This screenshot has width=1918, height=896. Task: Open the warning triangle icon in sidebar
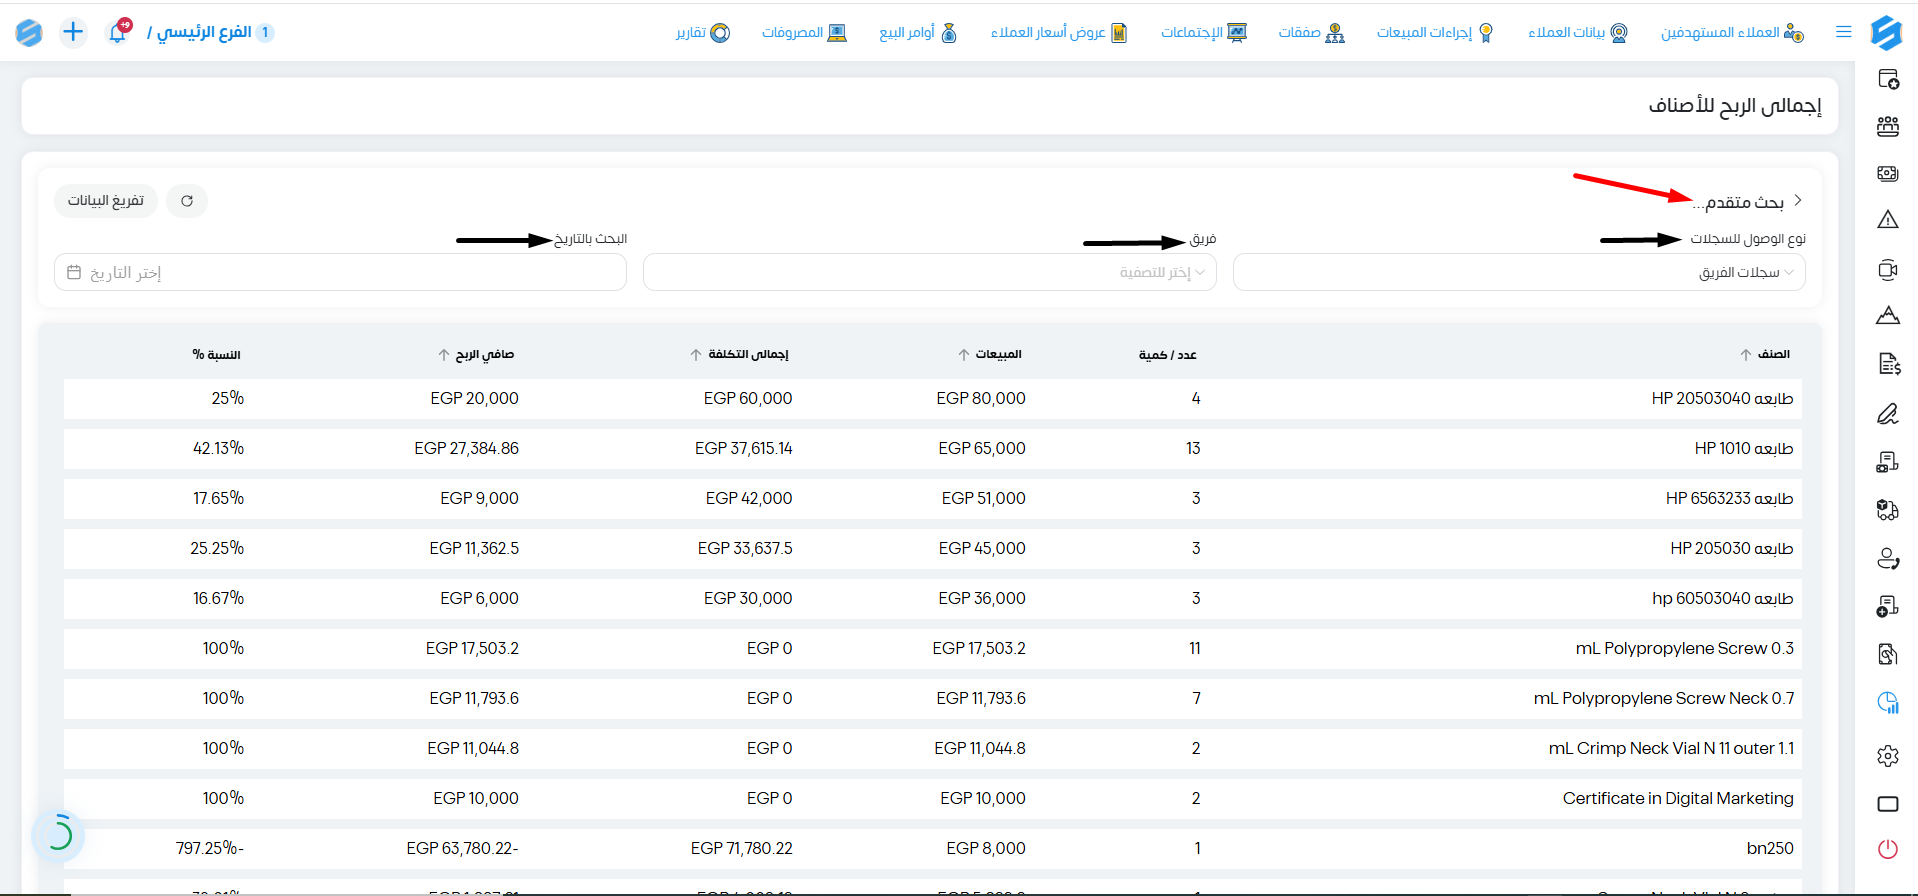[1888, 220]
